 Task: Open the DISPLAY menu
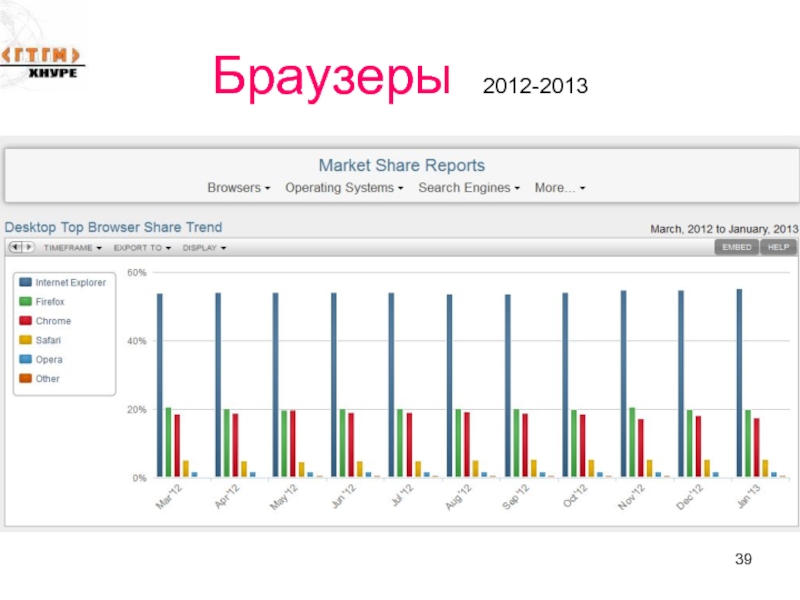pos(203,247)
